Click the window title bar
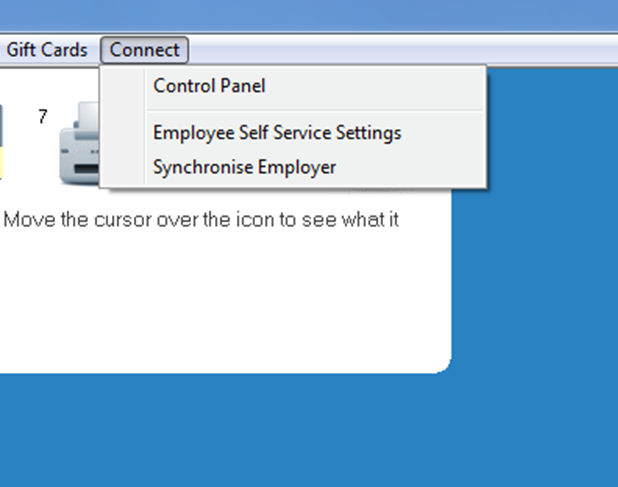The image size is (618, 487). tap(309, 16)
